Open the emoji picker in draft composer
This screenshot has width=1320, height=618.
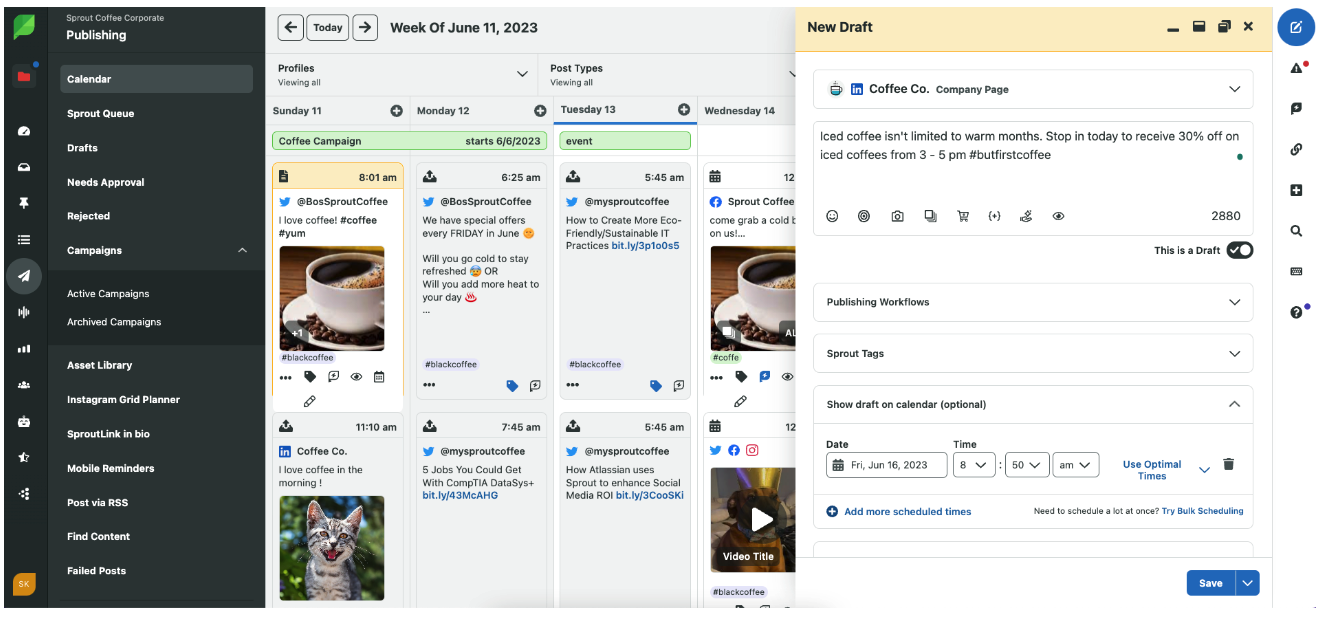pos(832,216)
